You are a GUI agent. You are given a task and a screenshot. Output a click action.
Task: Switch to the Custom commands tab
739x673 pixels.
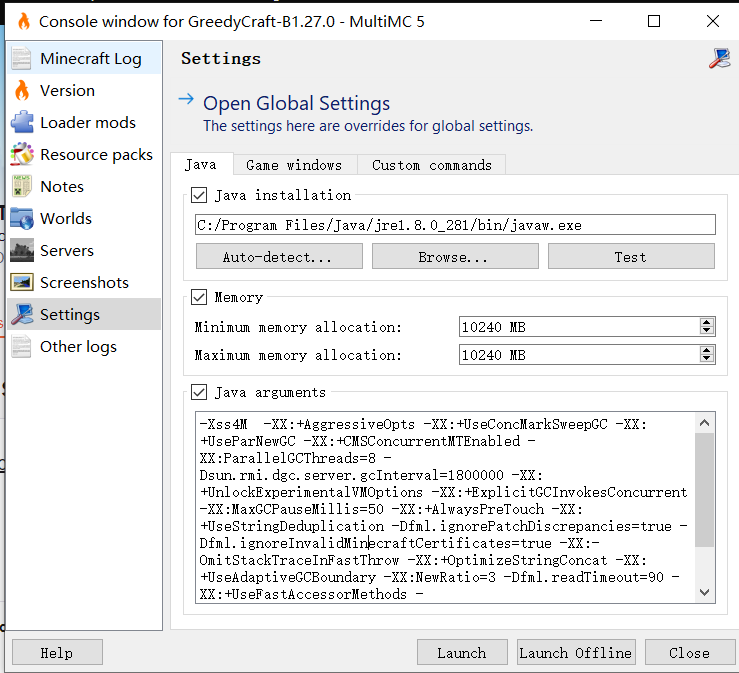431,165
